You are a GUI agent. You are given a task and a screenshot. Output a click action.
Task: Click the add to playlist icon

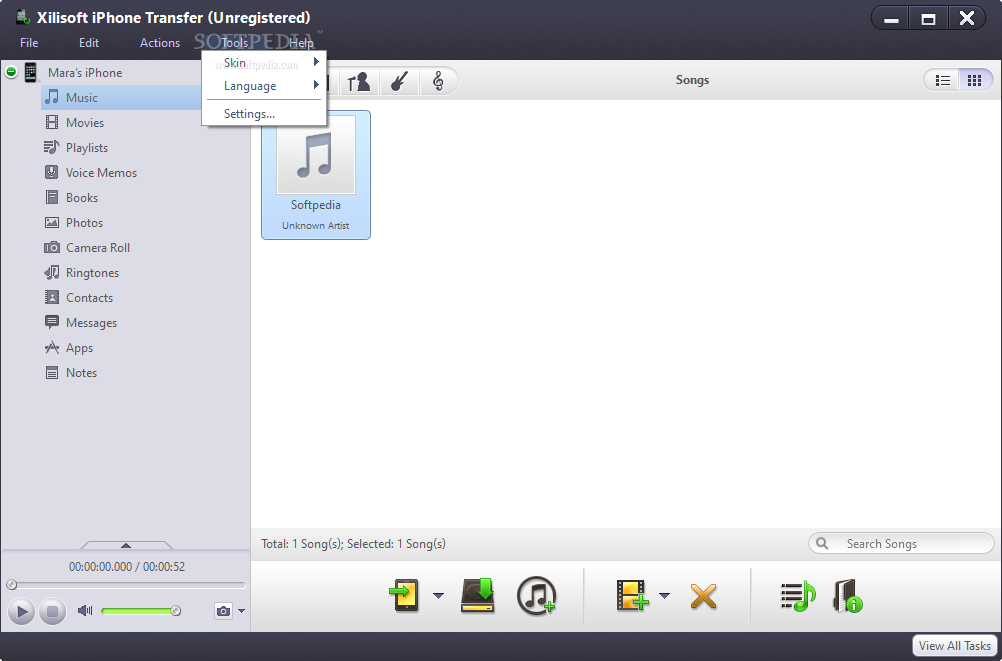coord(798,596)
